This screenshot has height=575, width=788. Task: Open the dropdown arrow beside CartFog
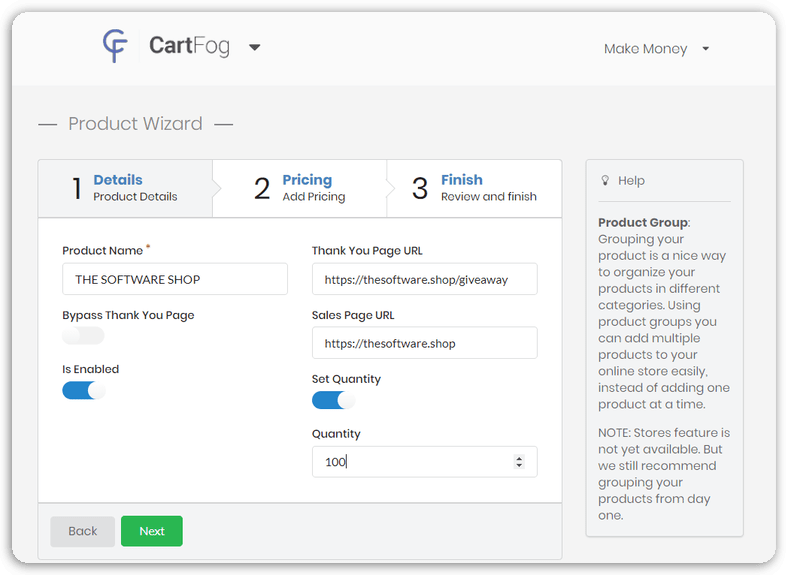[x=255, y=47]
